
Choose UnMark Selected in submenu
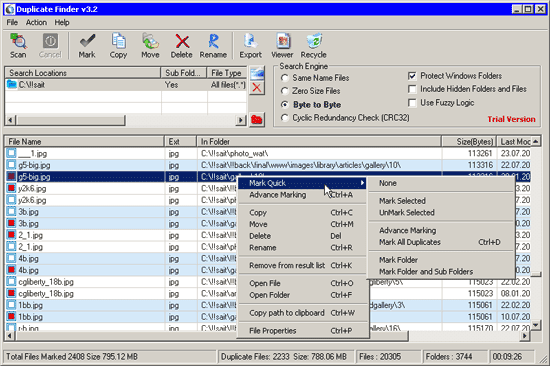click(441, 213)
